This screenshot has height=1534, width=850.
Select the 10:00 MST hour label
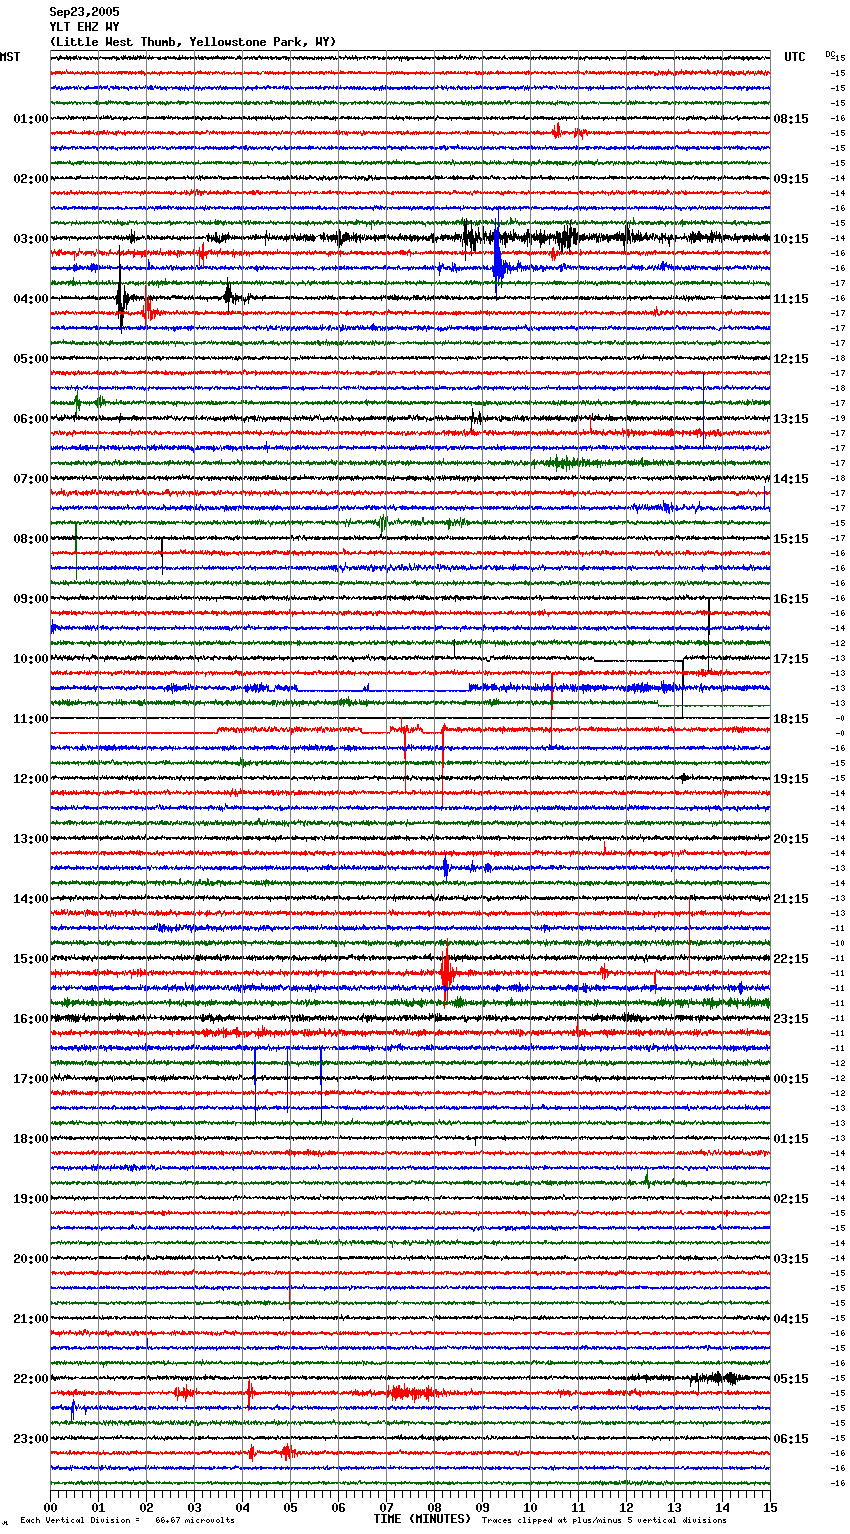click(31, 659)
